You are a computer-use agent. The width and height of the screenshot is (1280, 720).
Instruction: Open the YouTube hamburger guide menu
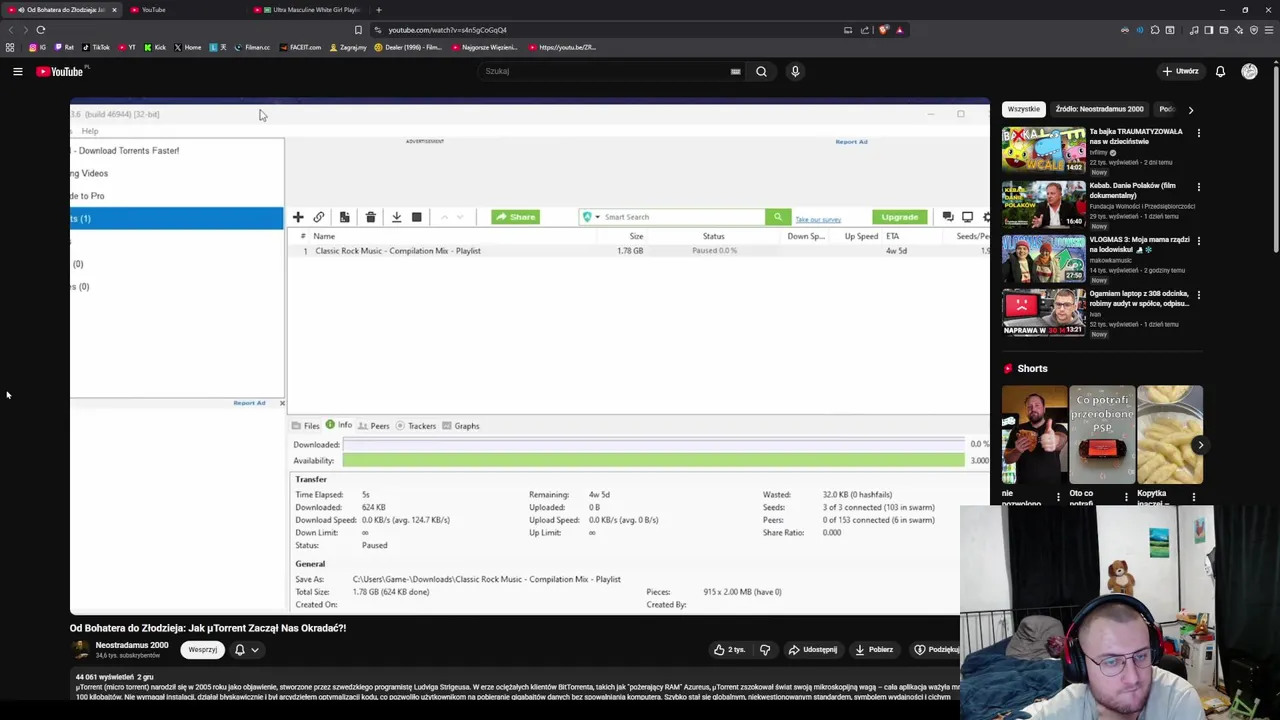tap(17, 71)
